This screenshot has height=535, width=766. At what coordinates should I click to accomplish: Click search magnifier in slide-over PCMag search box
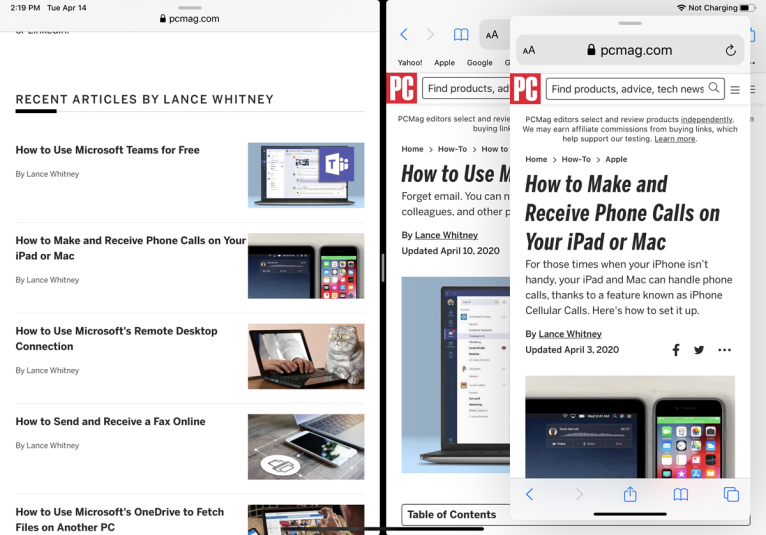point(714,87)
